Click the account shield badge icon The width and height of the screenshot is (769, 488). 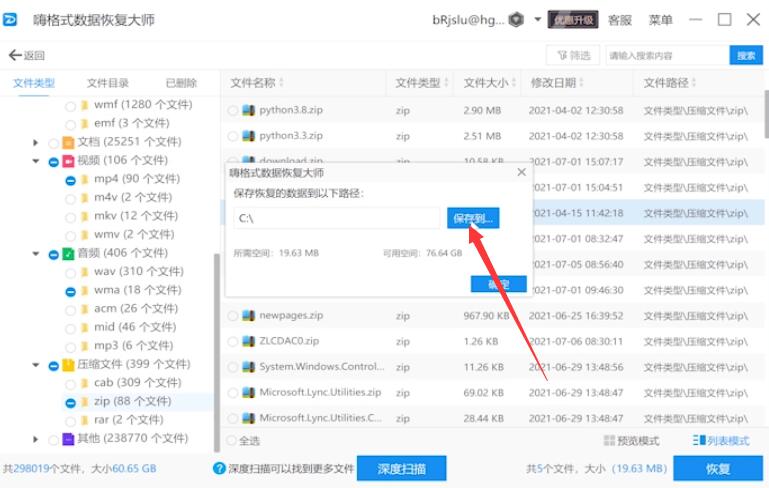(x=516, y=20)
